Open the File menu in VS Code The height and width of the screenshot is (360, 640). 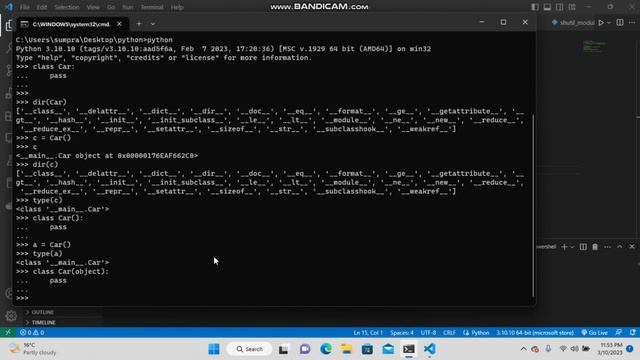coord(24,7)
